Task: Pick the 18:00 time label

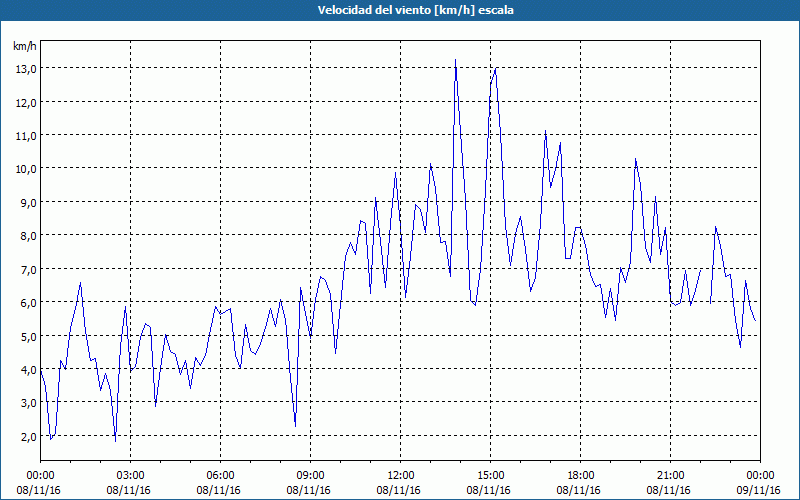Action: tap(580, 476)
